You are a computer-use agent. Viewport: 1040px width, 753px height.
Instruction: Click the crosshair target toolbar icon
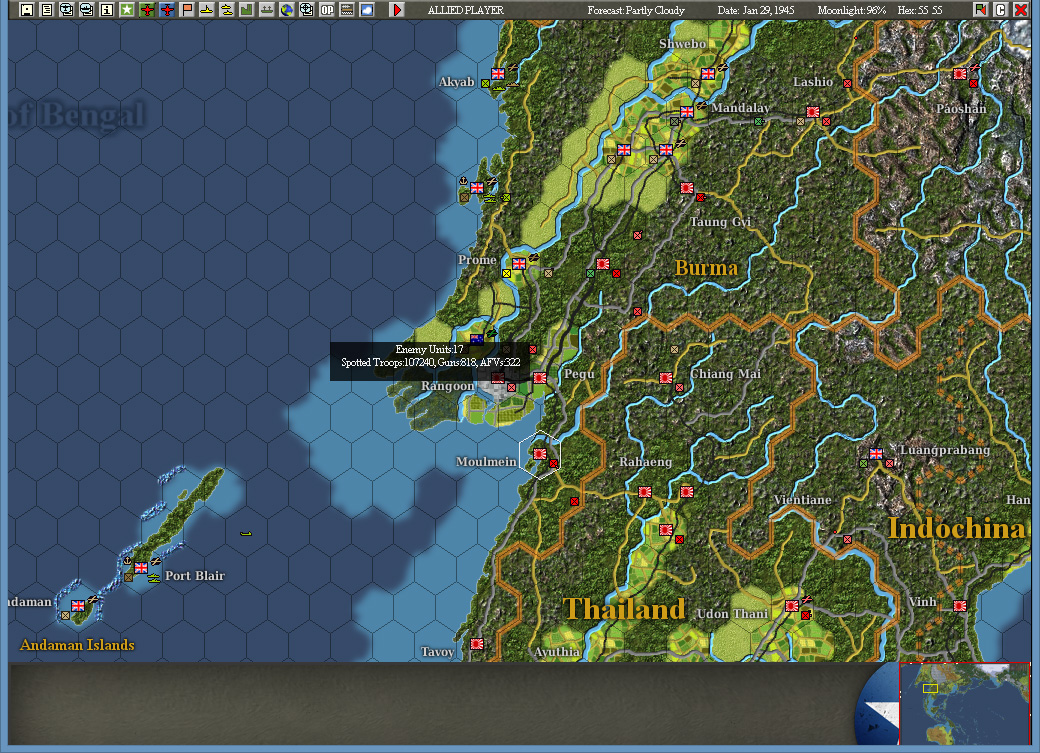[x=305, y=9]
